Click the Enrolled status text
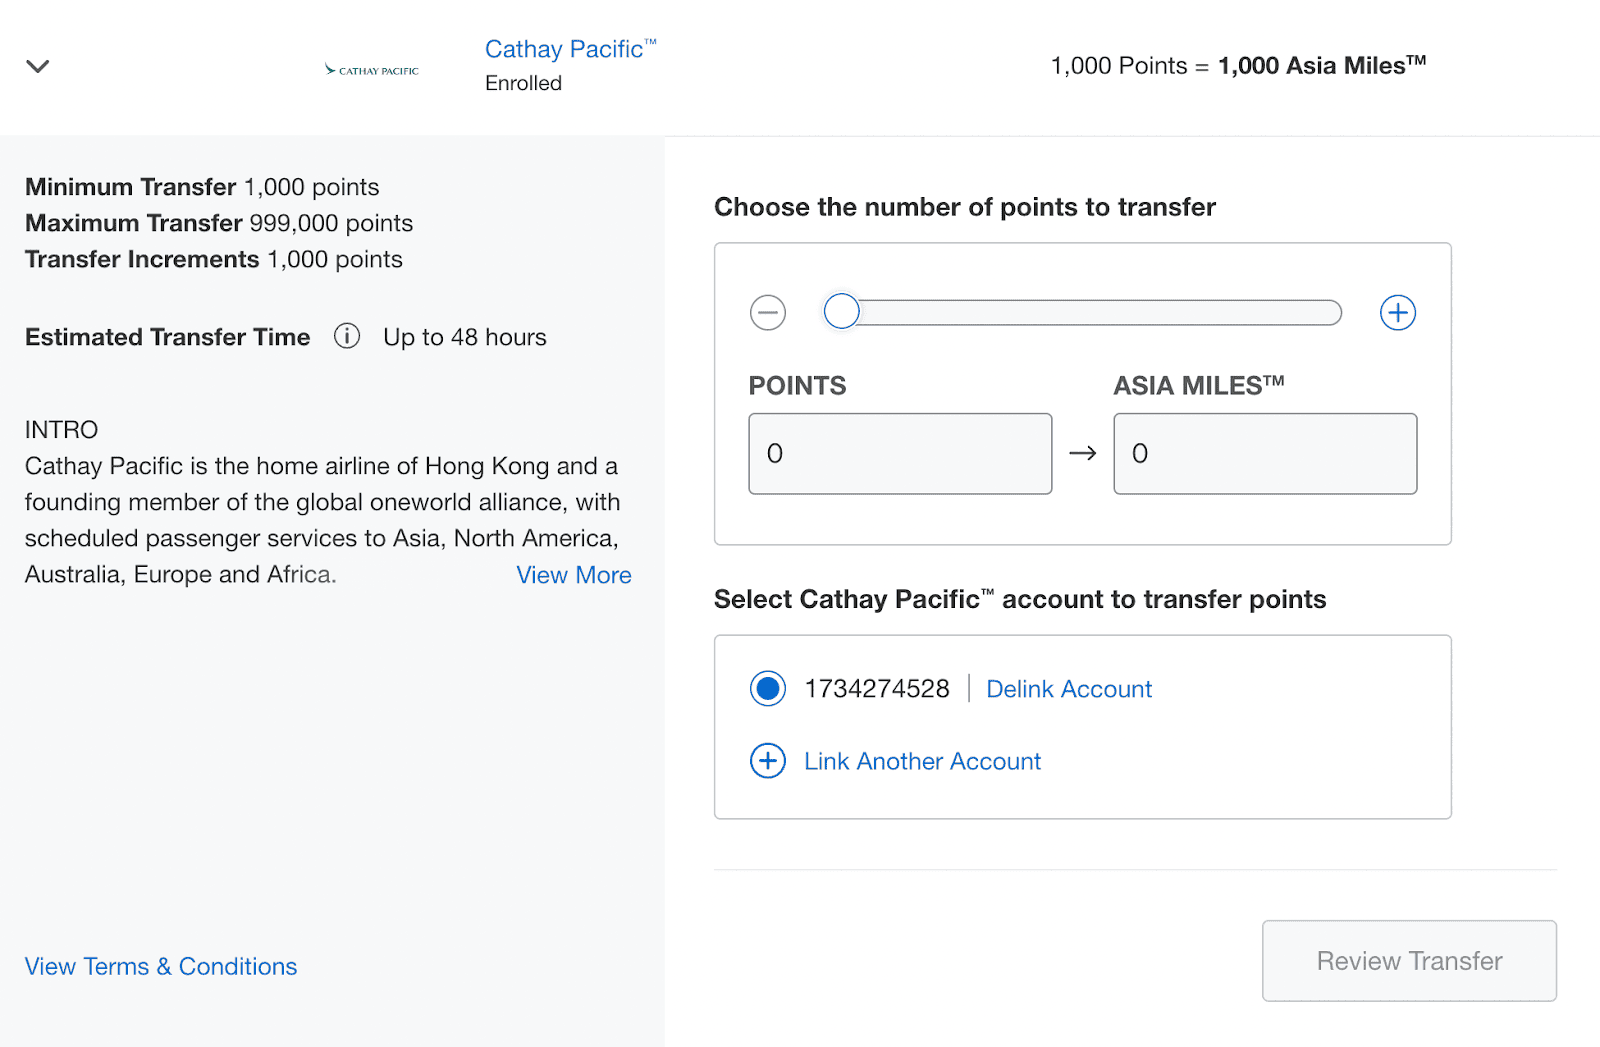This screenshot has height=1047, width=1600. pos(523,84)
